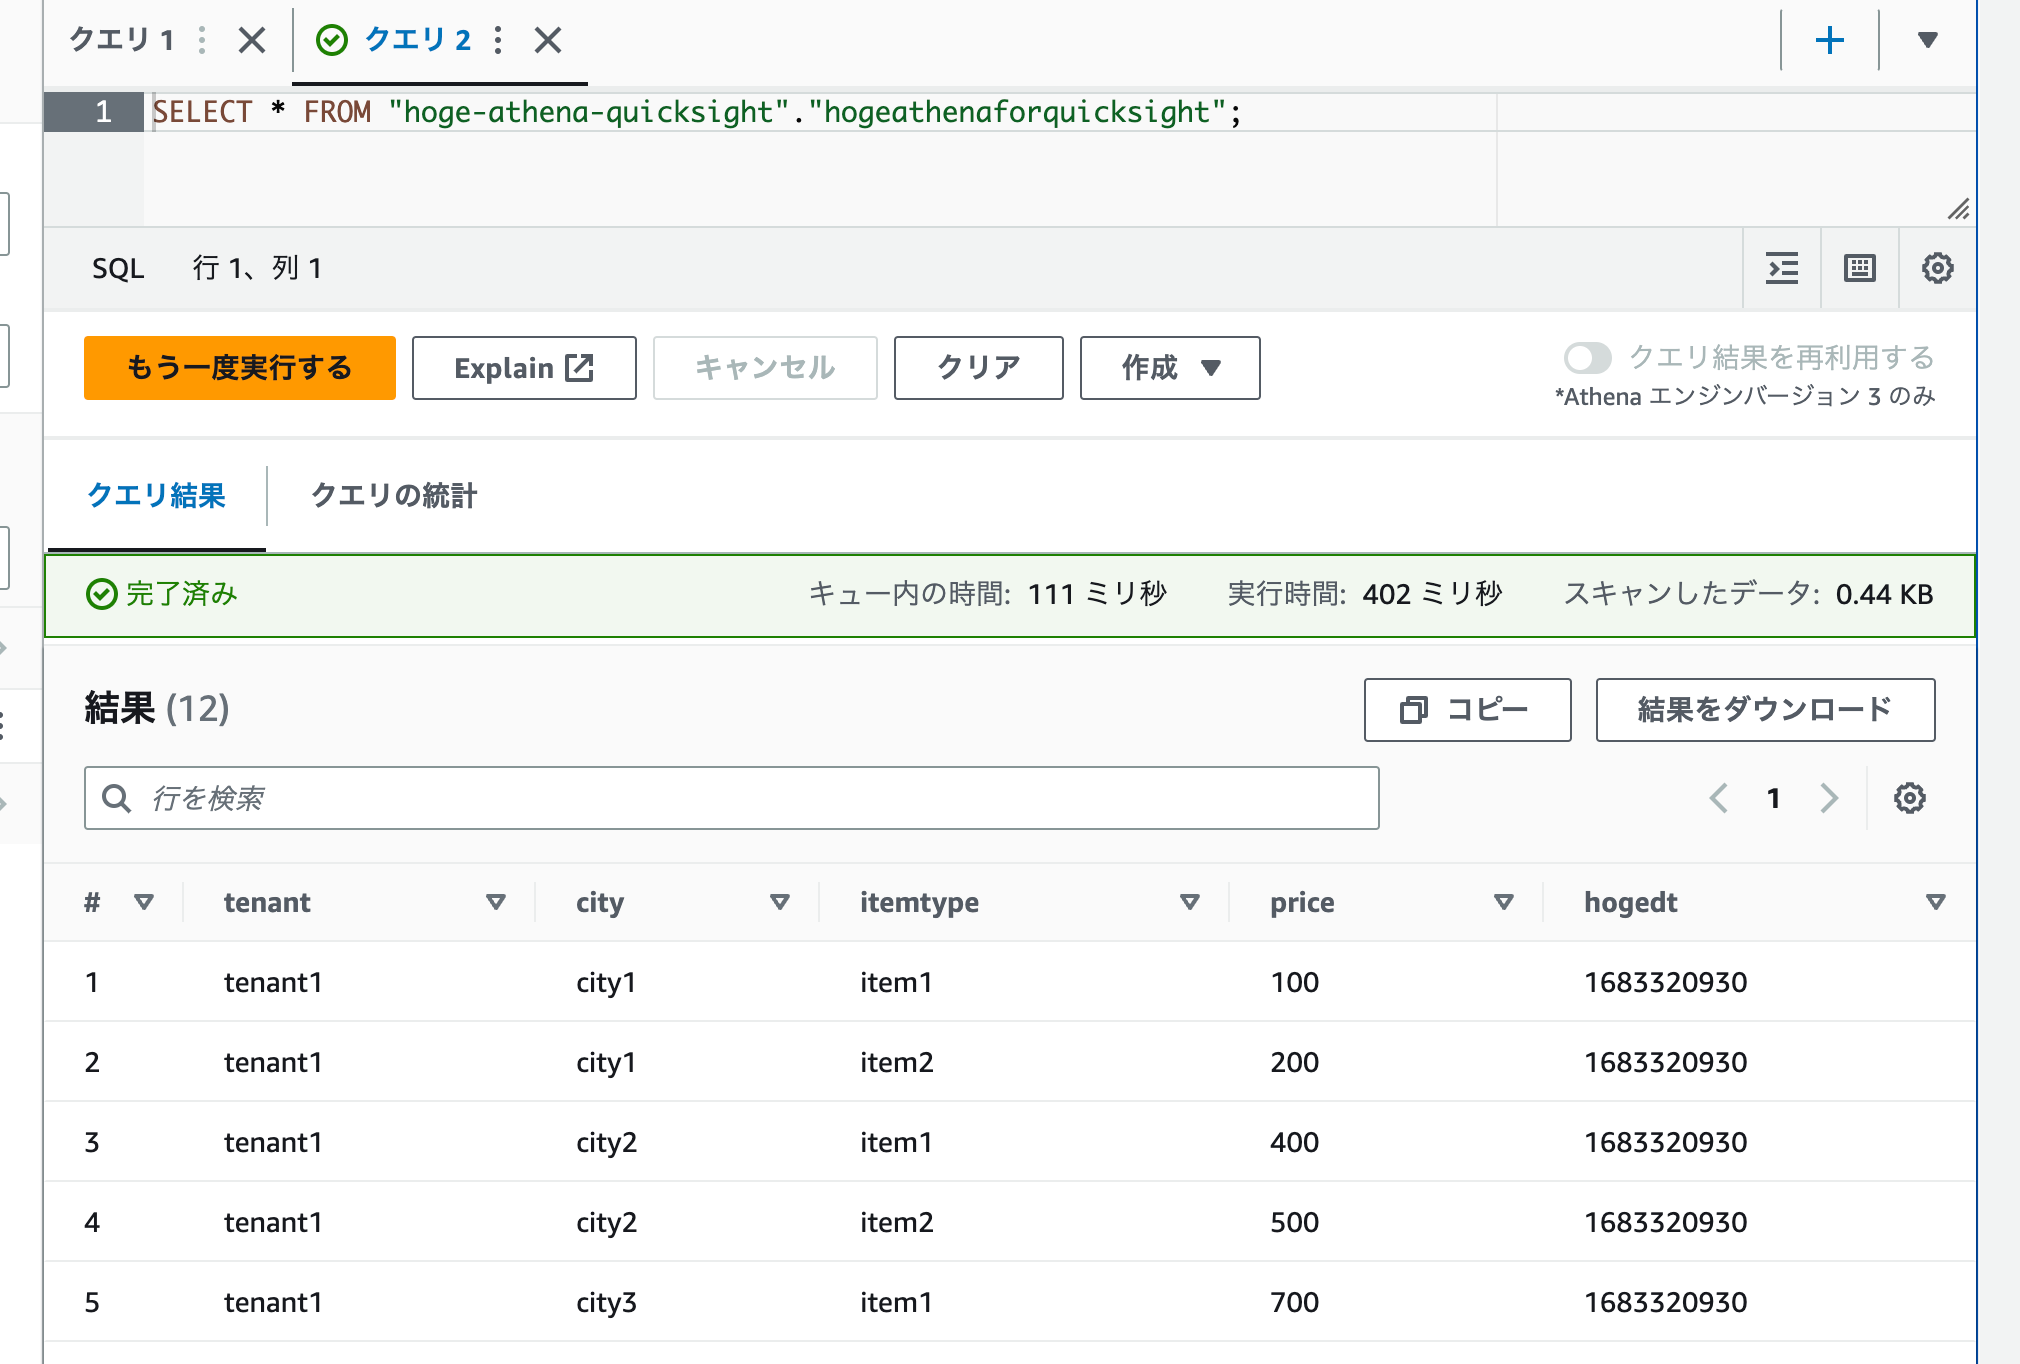Download results with 結果をダウンロード

coord(1764,710)
